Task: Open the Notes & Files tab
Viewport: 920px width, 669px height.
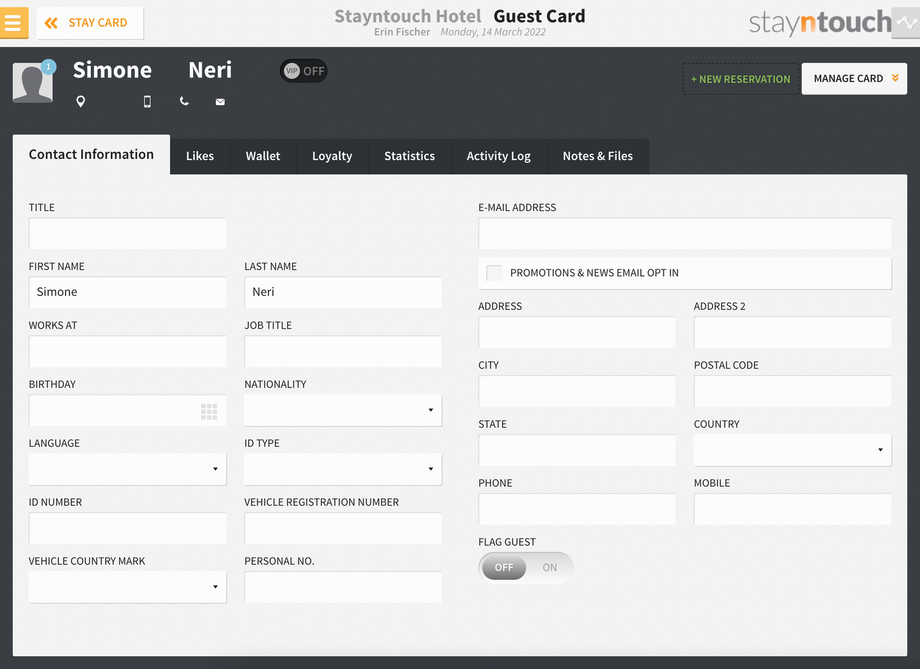Action: click(x=598, y=156)
